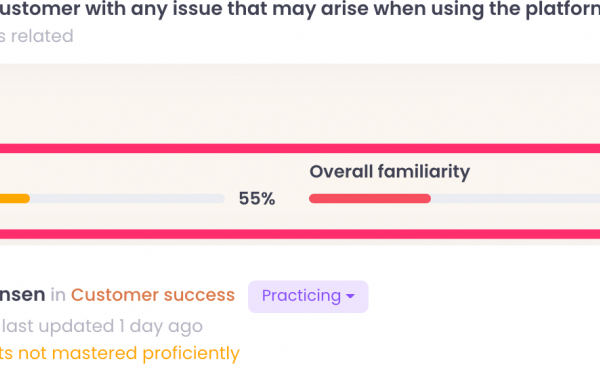The height and width of the screenshot is (374, 600).
Task: Click the bottom pink highlight border
Action: pyautogui.click(x=300, y=234)
